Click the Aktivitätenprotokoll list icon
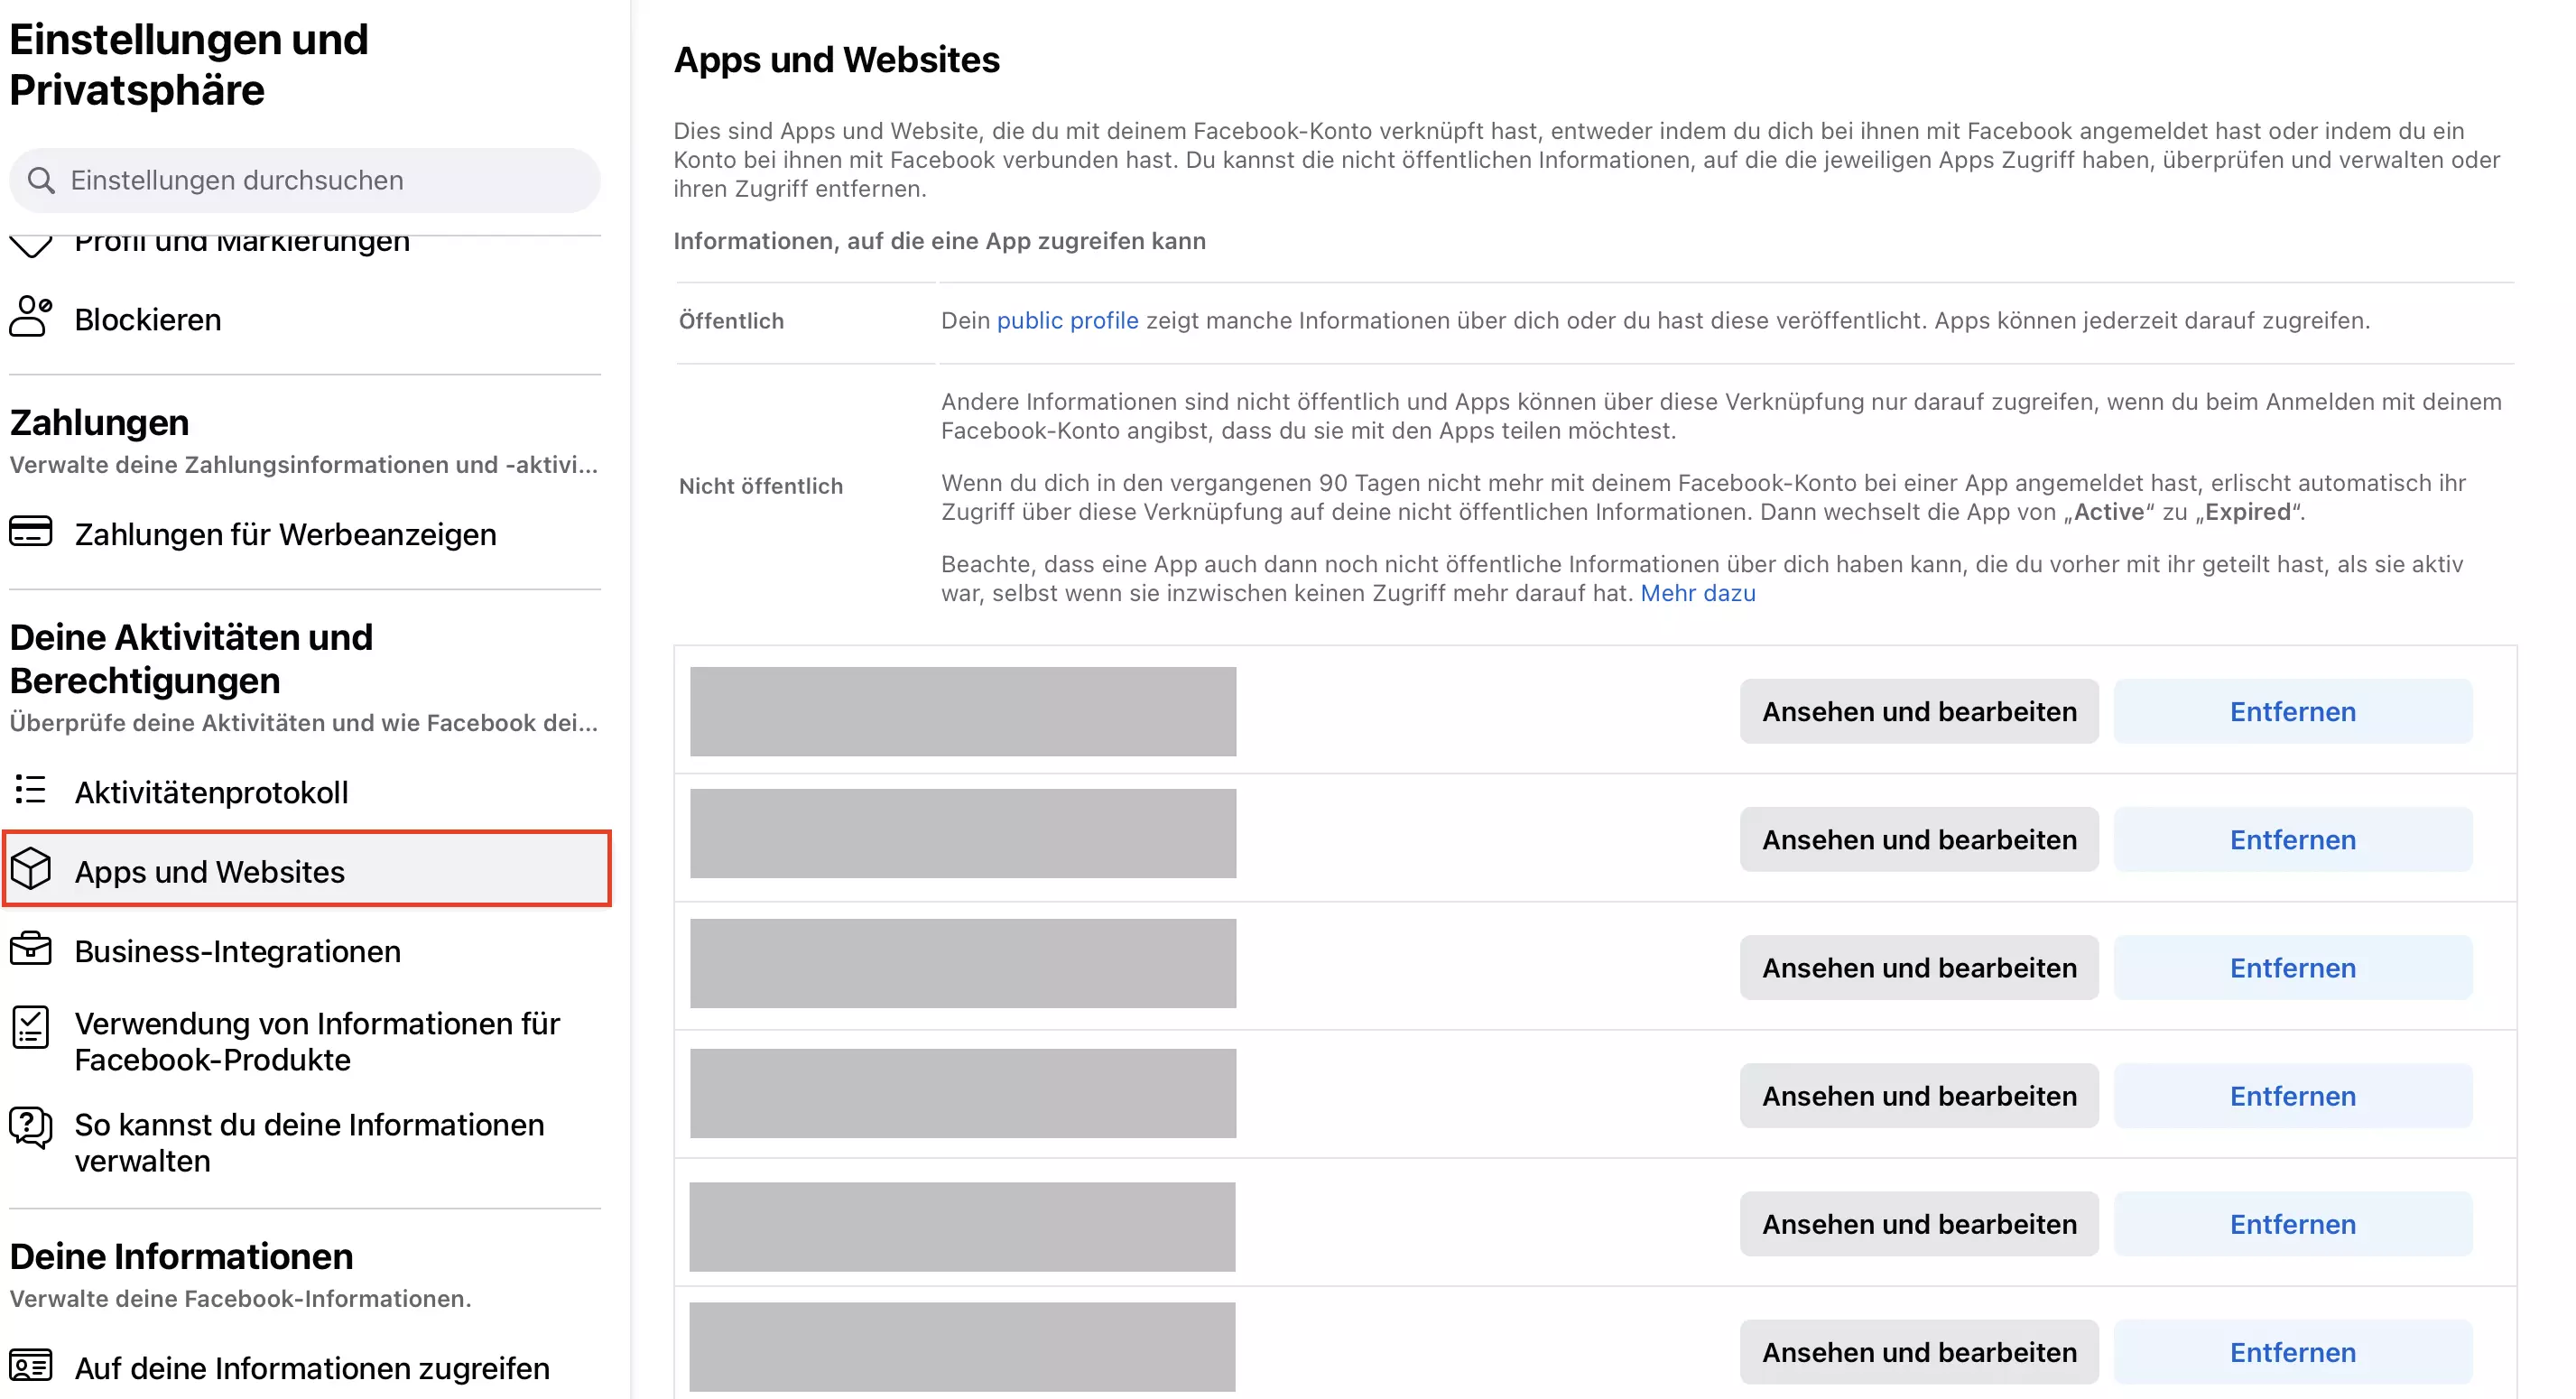 pos(31,791)
